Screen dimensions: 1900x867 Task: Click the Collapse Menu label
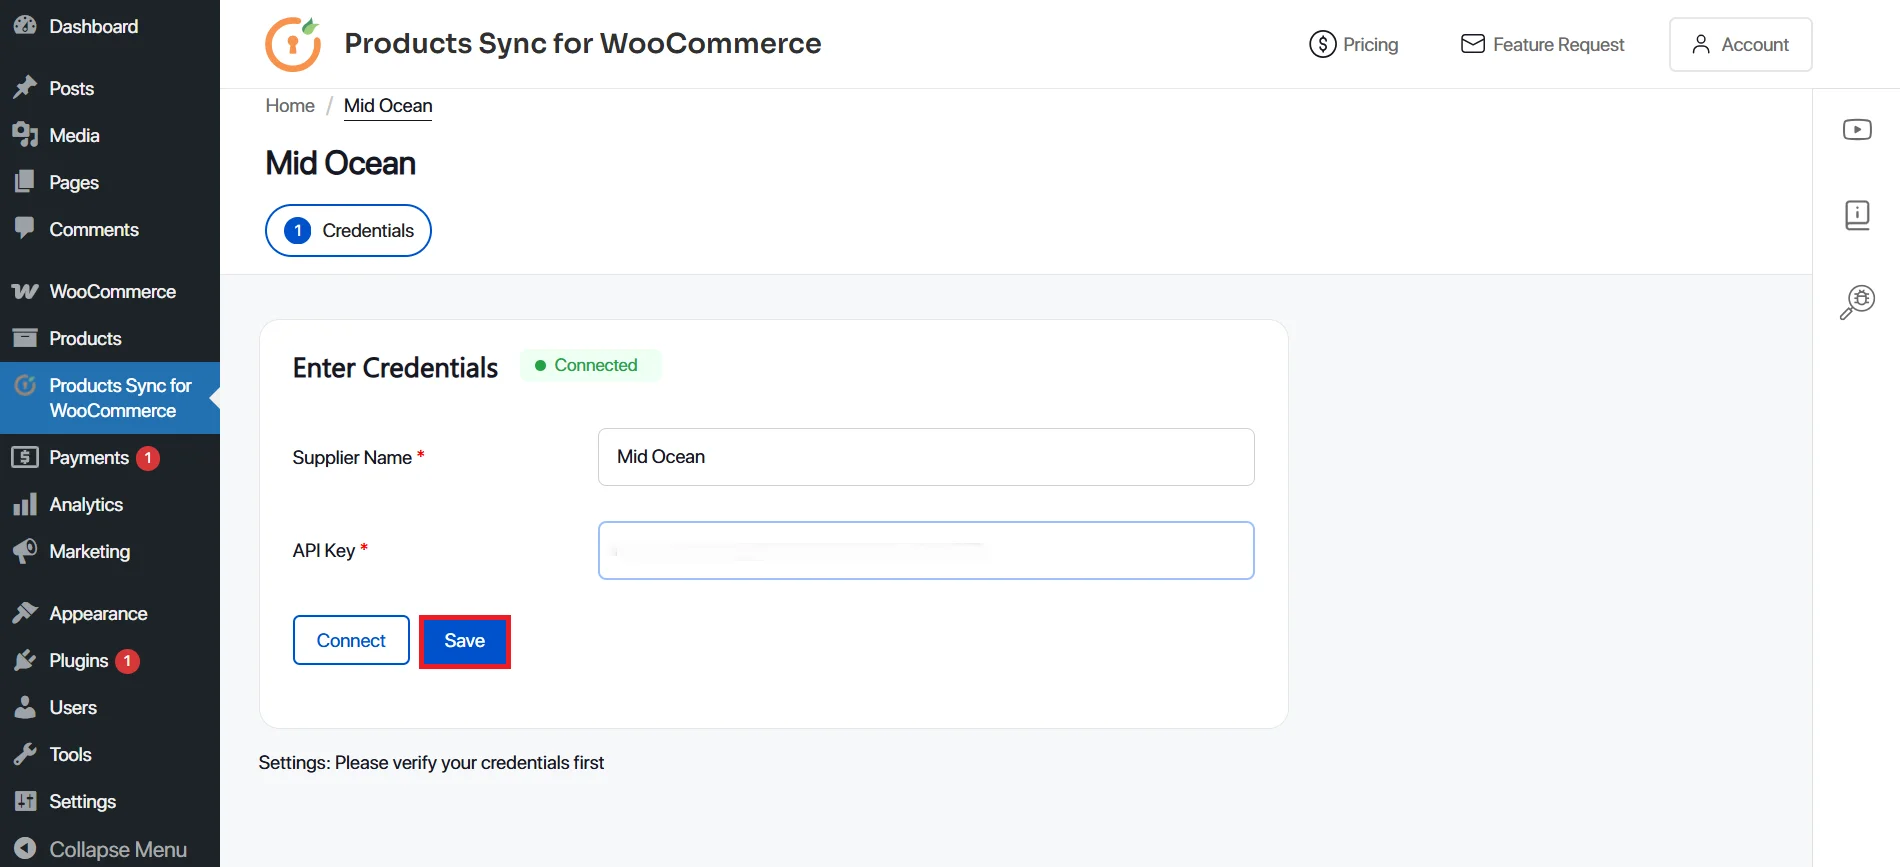click(118, 849)
